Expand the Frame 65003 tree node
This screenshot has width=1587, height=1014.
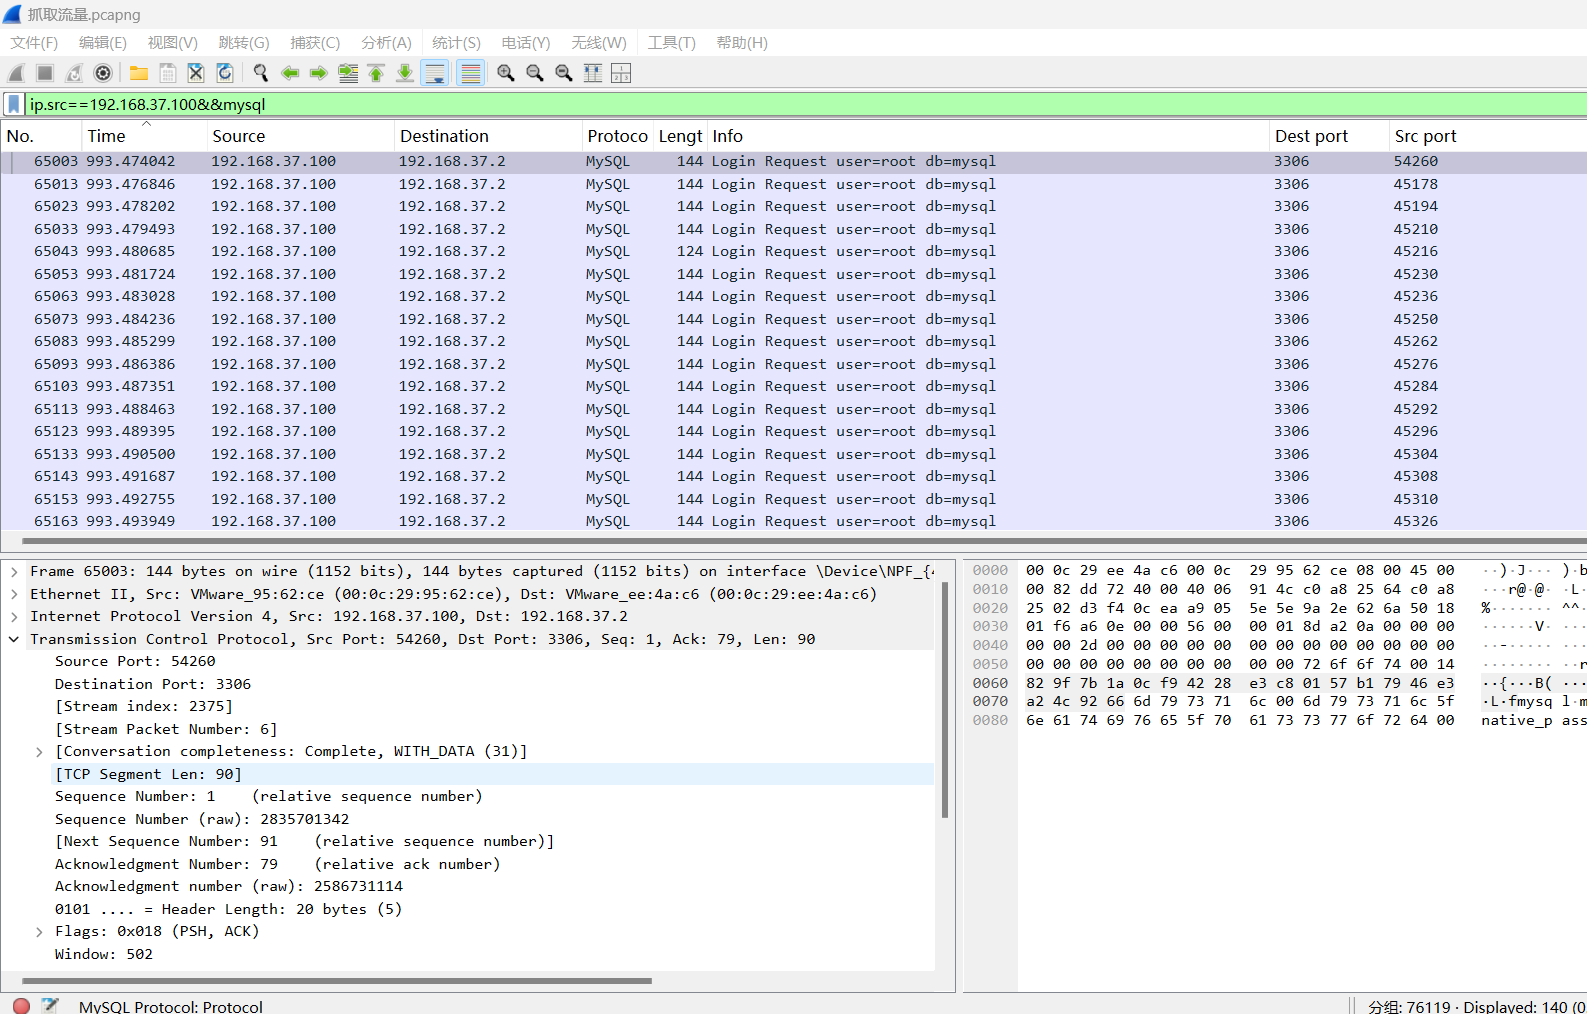(x=14, y=572)
